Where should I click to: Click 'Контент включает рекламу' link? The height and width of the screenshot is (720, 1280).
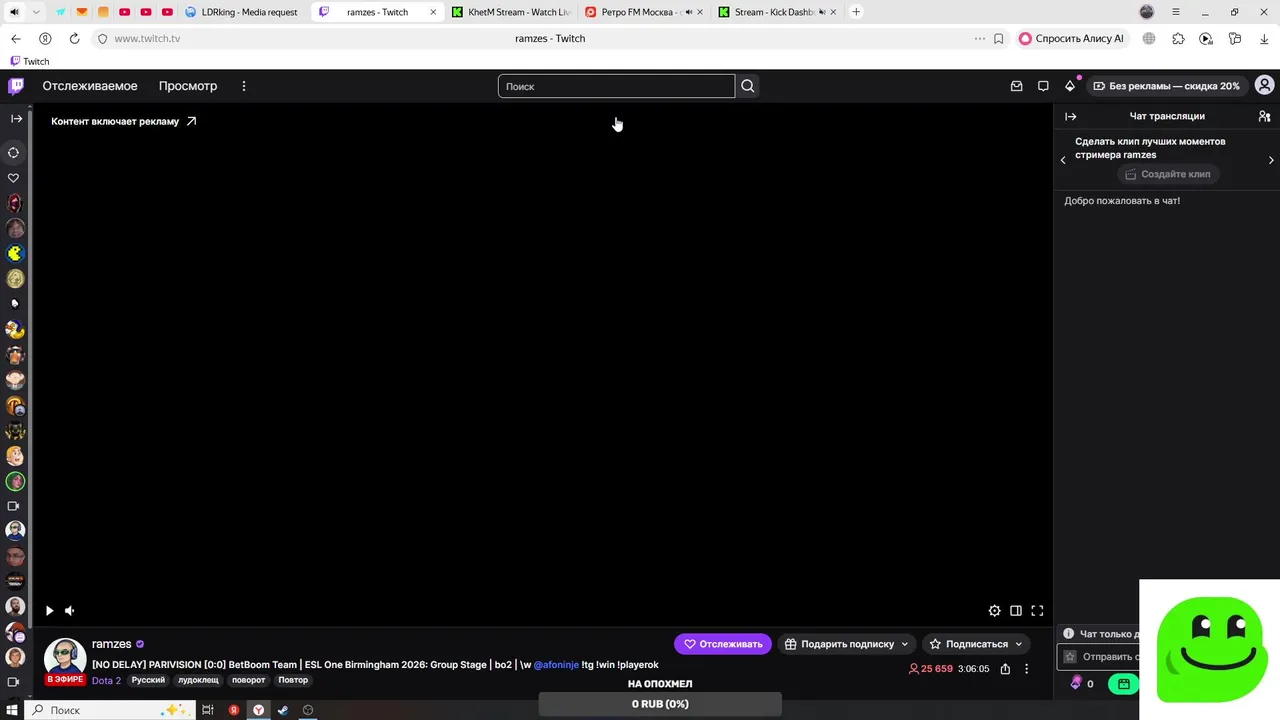pyautogui.click(x=124, y=121)
